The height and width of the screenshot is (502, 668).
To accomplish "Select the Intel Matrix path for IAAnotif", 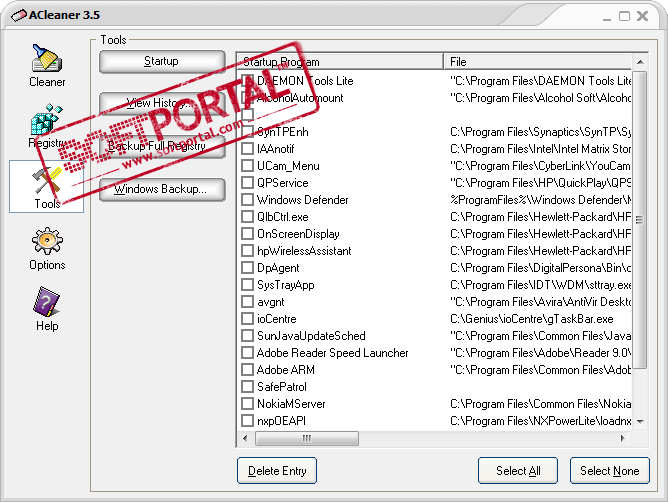I will coord(541,149).
